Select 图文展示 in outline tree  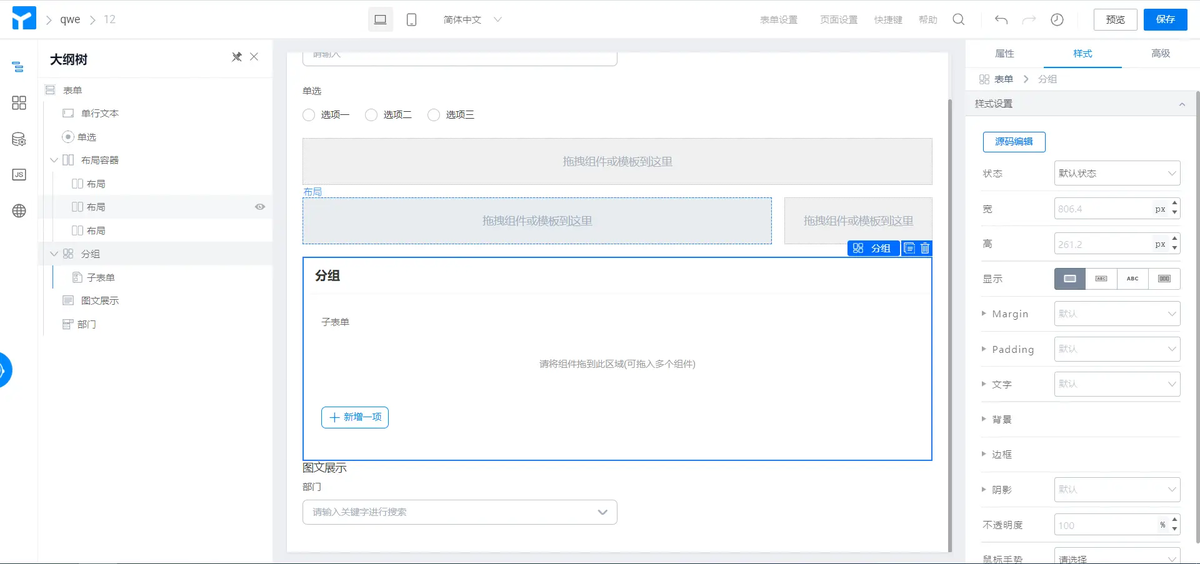pos(99,301)
